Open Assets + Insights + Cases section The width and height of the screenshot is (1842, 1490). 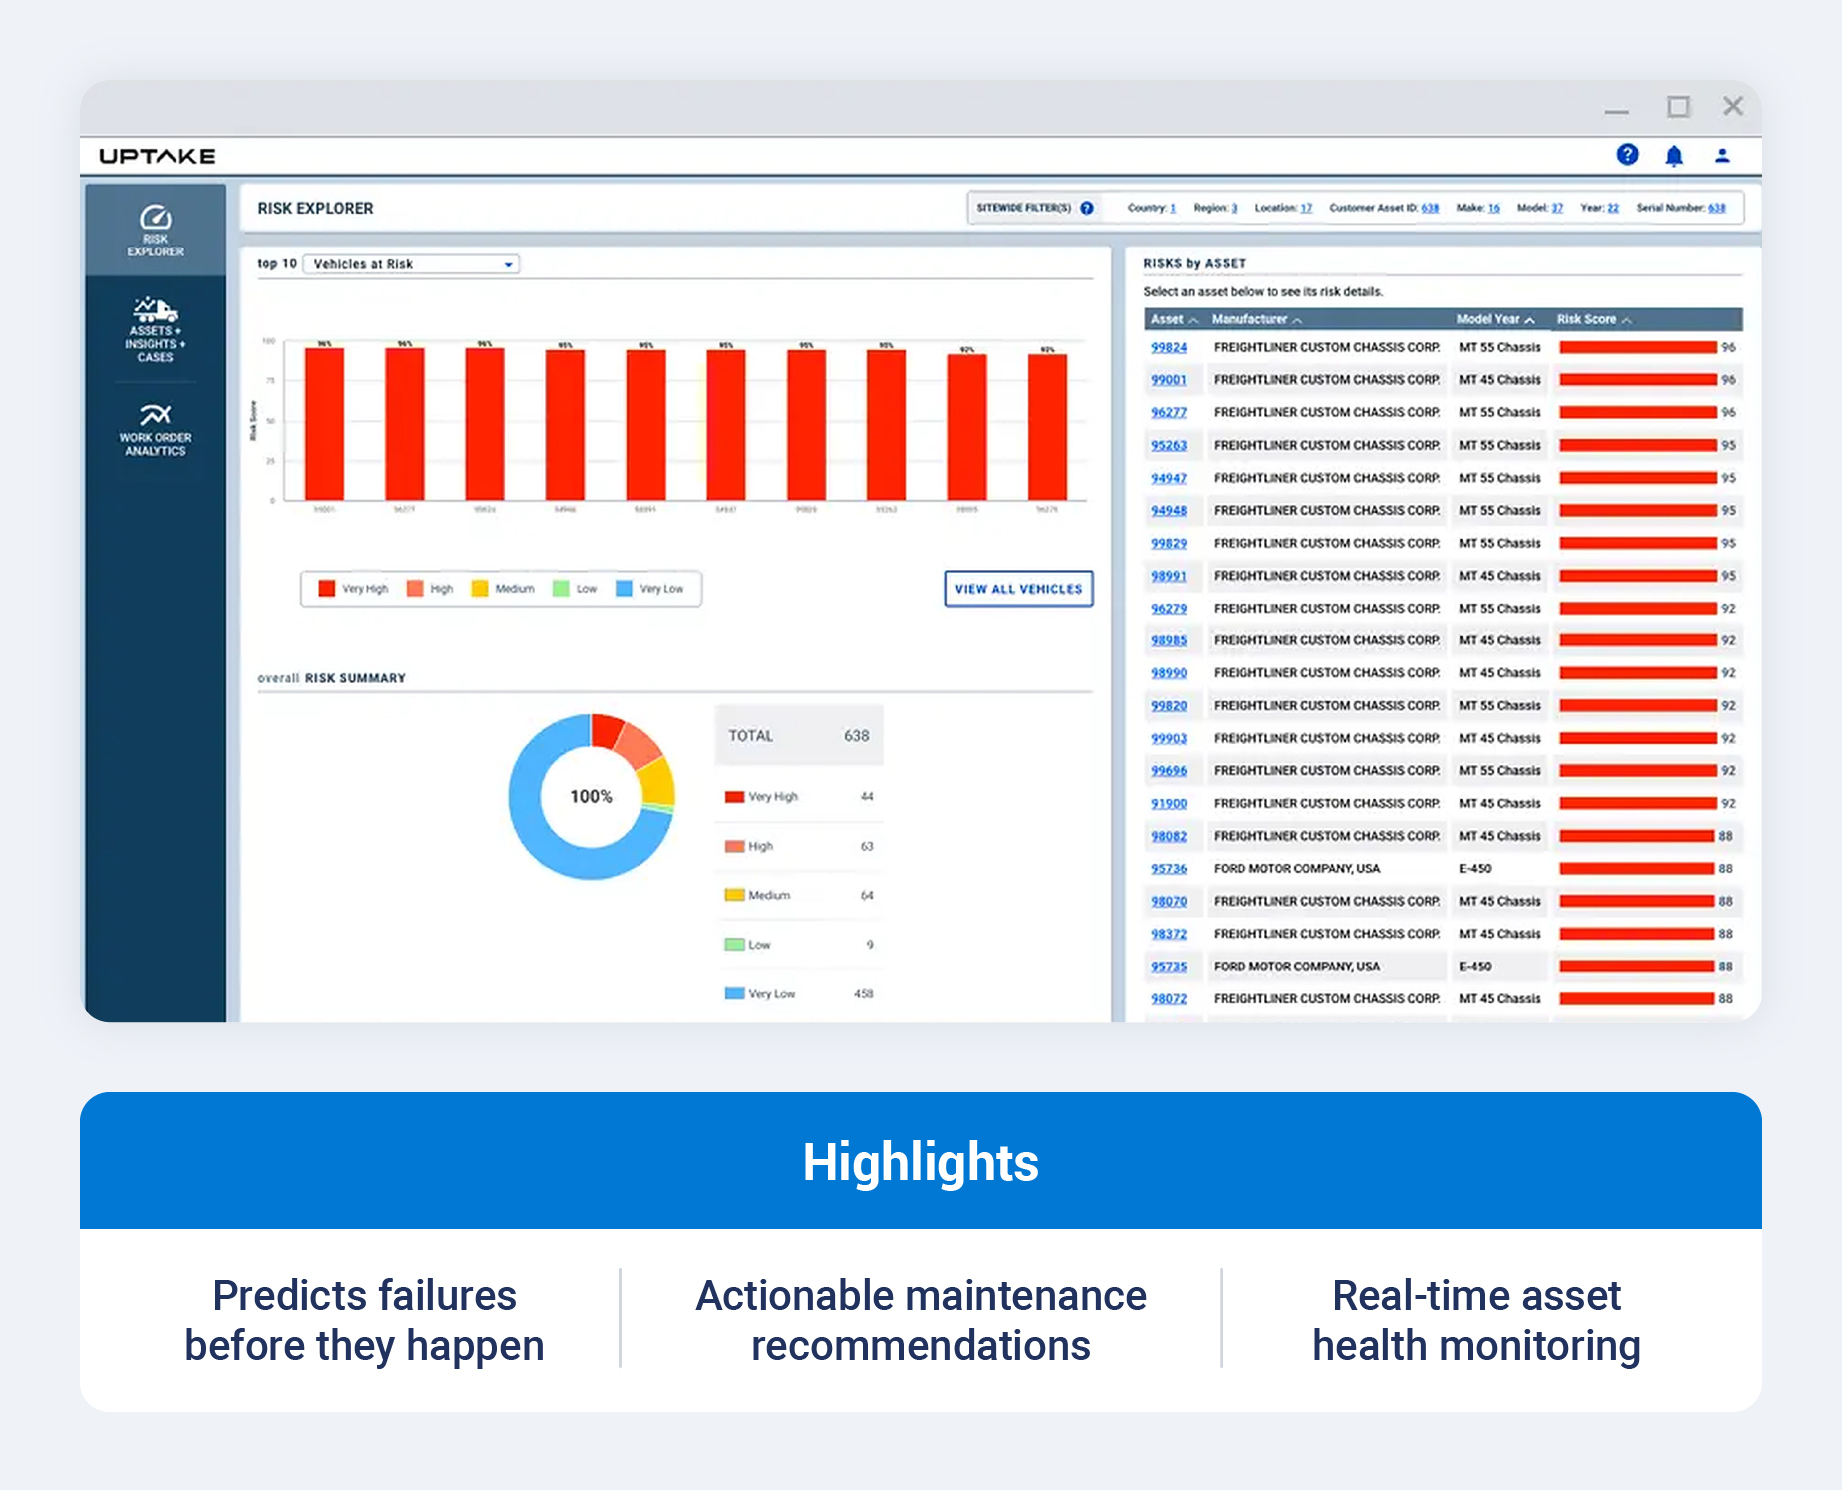tap(155, 329)
